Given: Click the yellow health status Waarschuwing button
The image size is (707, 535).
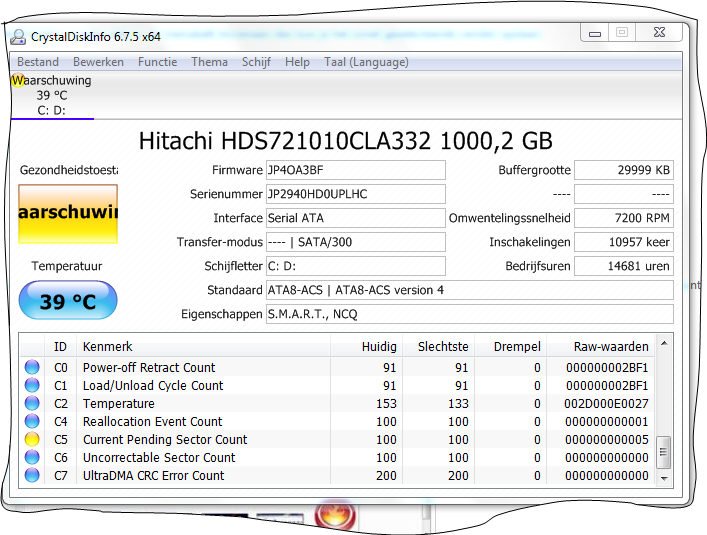Looking at the screenshot, I should [68, 214].
